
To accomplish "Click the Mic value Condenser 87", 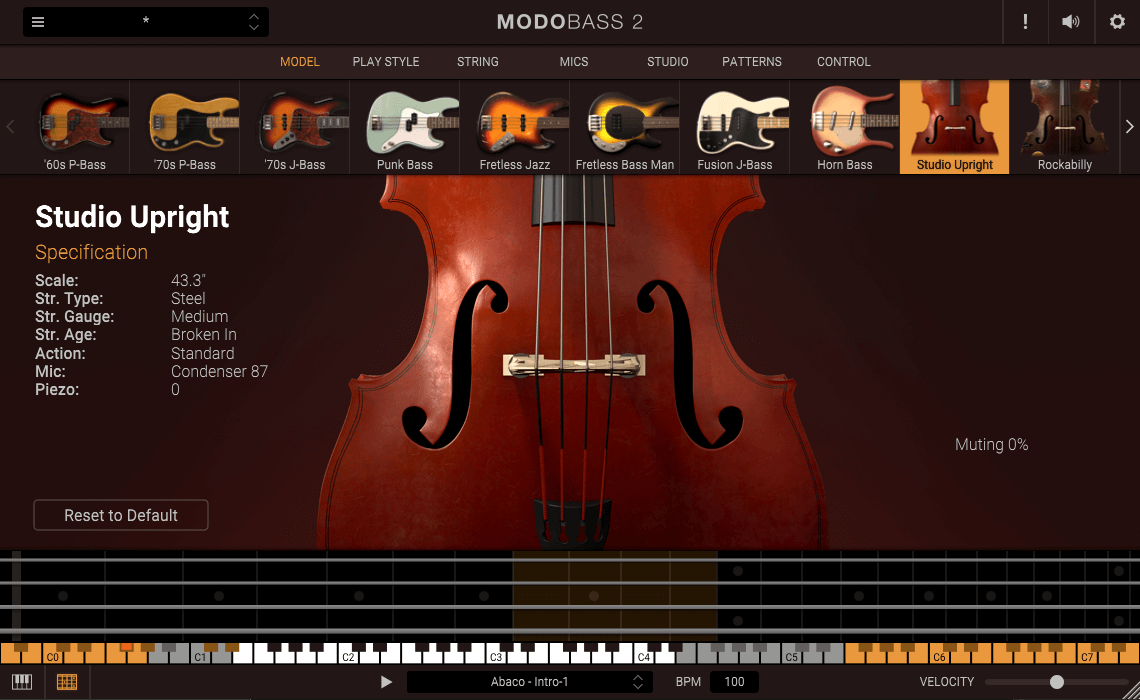I will pyautogui.click(x=220, y=372).
